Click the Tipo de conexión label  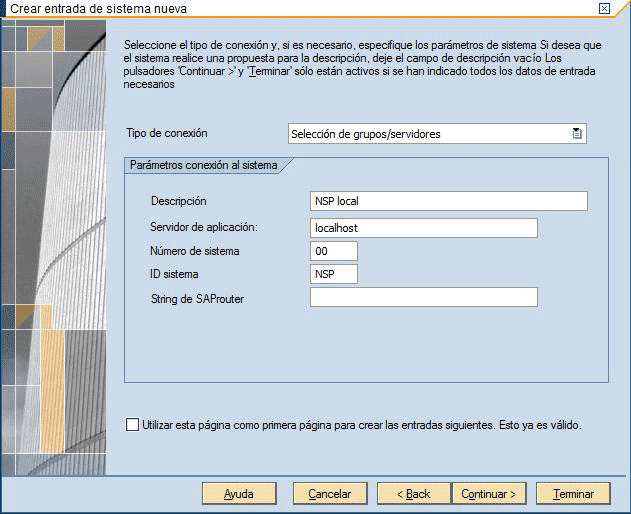coord(167,133)
